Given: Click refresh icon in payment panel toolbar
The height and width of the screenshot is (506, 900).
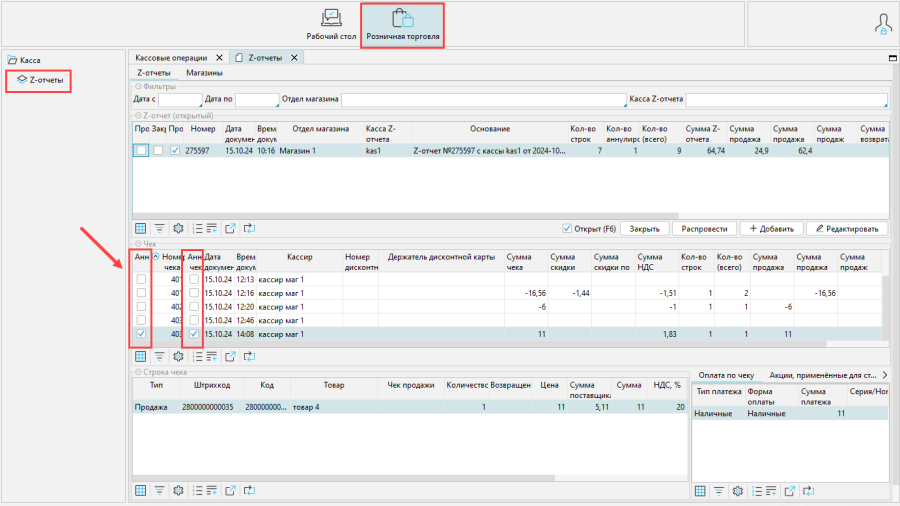Looking at the screenshot, I should (809, 490).
